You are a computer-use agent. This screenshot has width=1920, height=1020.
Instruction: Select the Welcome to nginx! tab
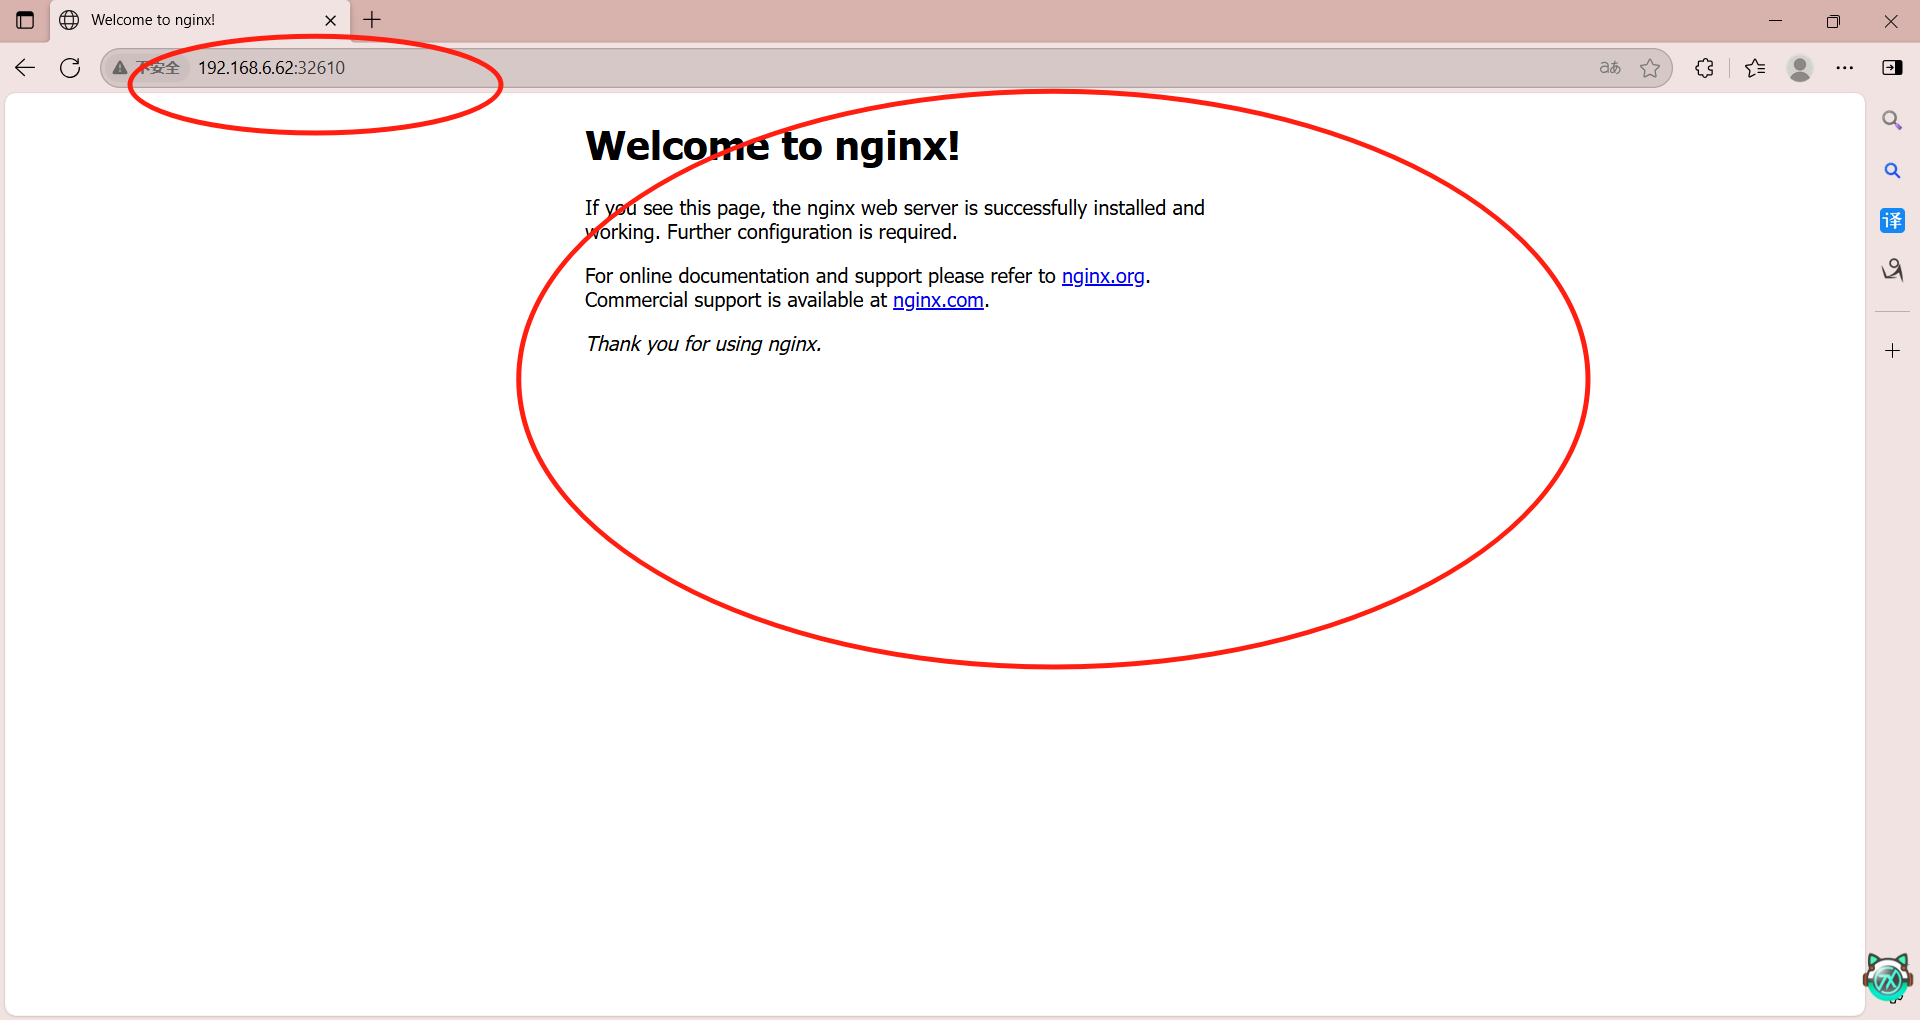pos(200,20)
